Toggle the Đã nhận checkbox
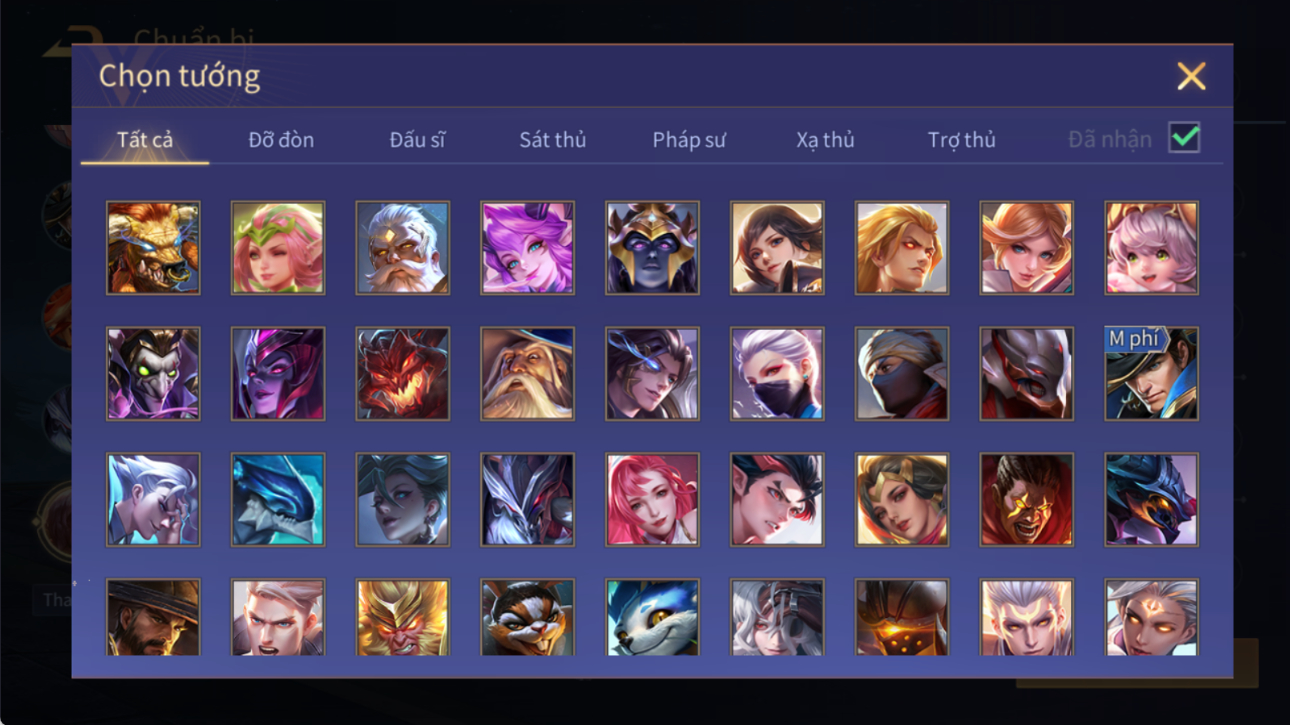The image size is (1290, 725). point(1184,139)
